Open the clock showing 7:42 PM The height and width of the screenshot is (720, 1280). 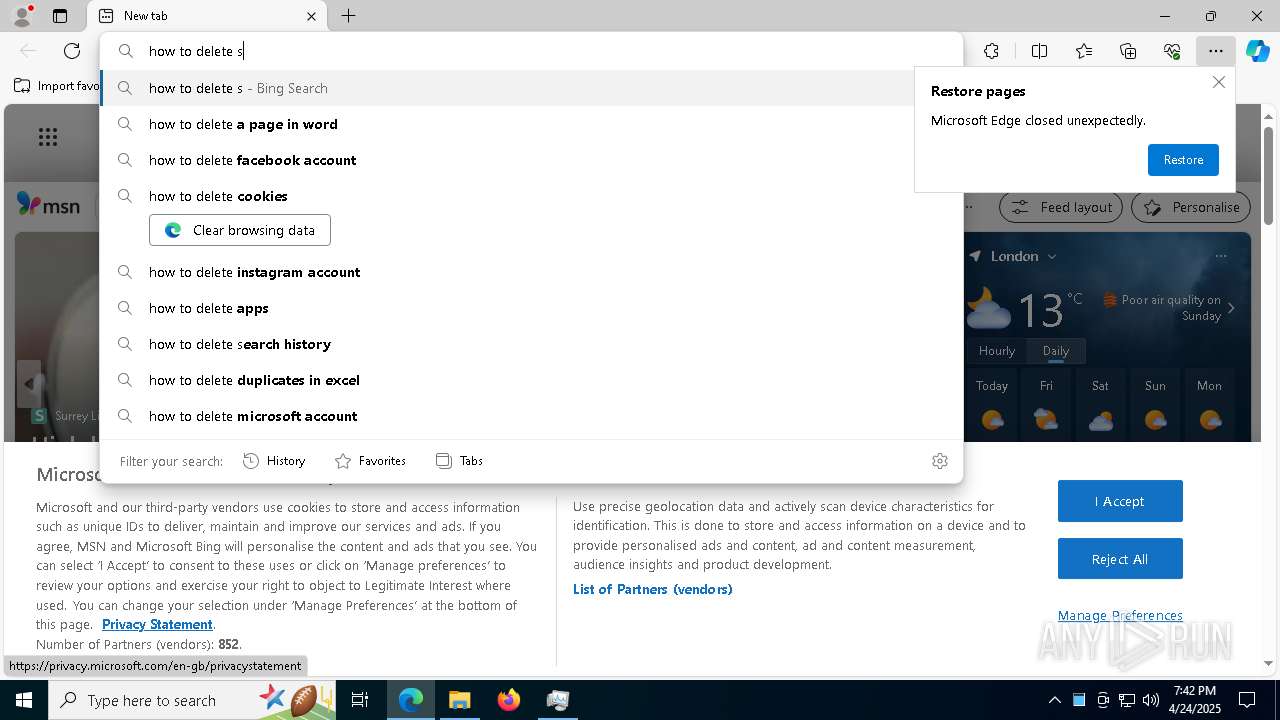1194,700
